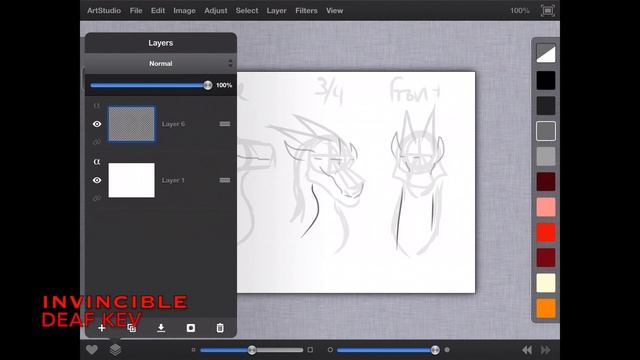Select the Layer 1 white thumbnail
This screenshot has width=640, height=360.
click(x=131, y=180)
